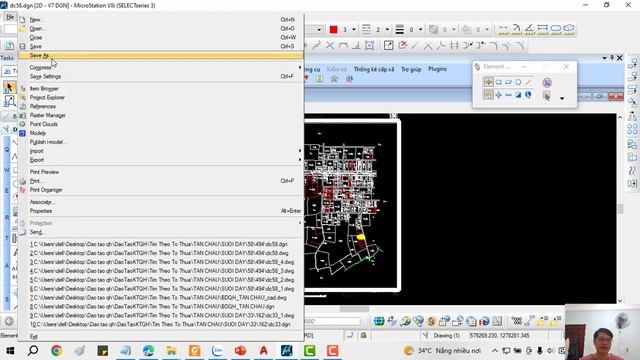The height and width of the screenshot is (360, 640).
Task: Click the globe icon in bottom toolbar
Action: 379,321
